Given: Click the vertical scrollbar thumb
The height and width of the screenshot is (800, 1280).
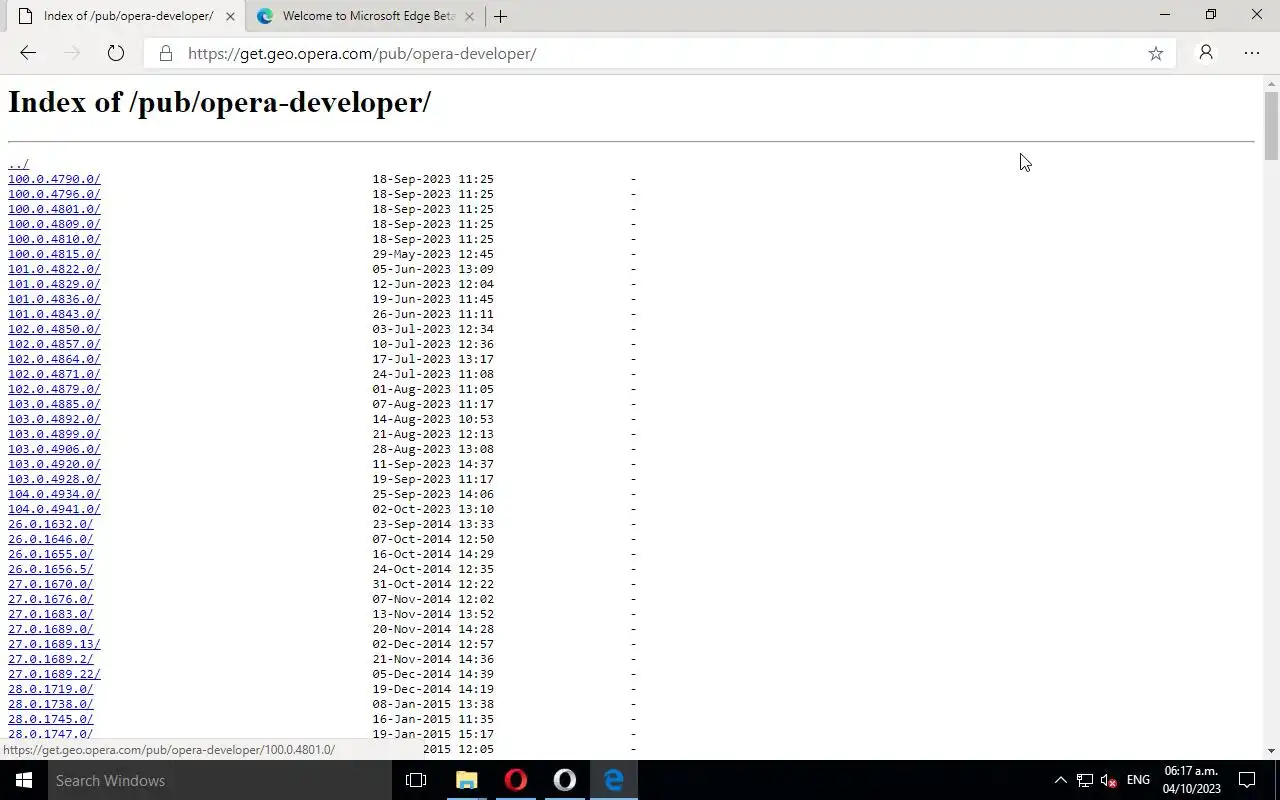Looking at the screenshot, I should [x=1271, y=125].
